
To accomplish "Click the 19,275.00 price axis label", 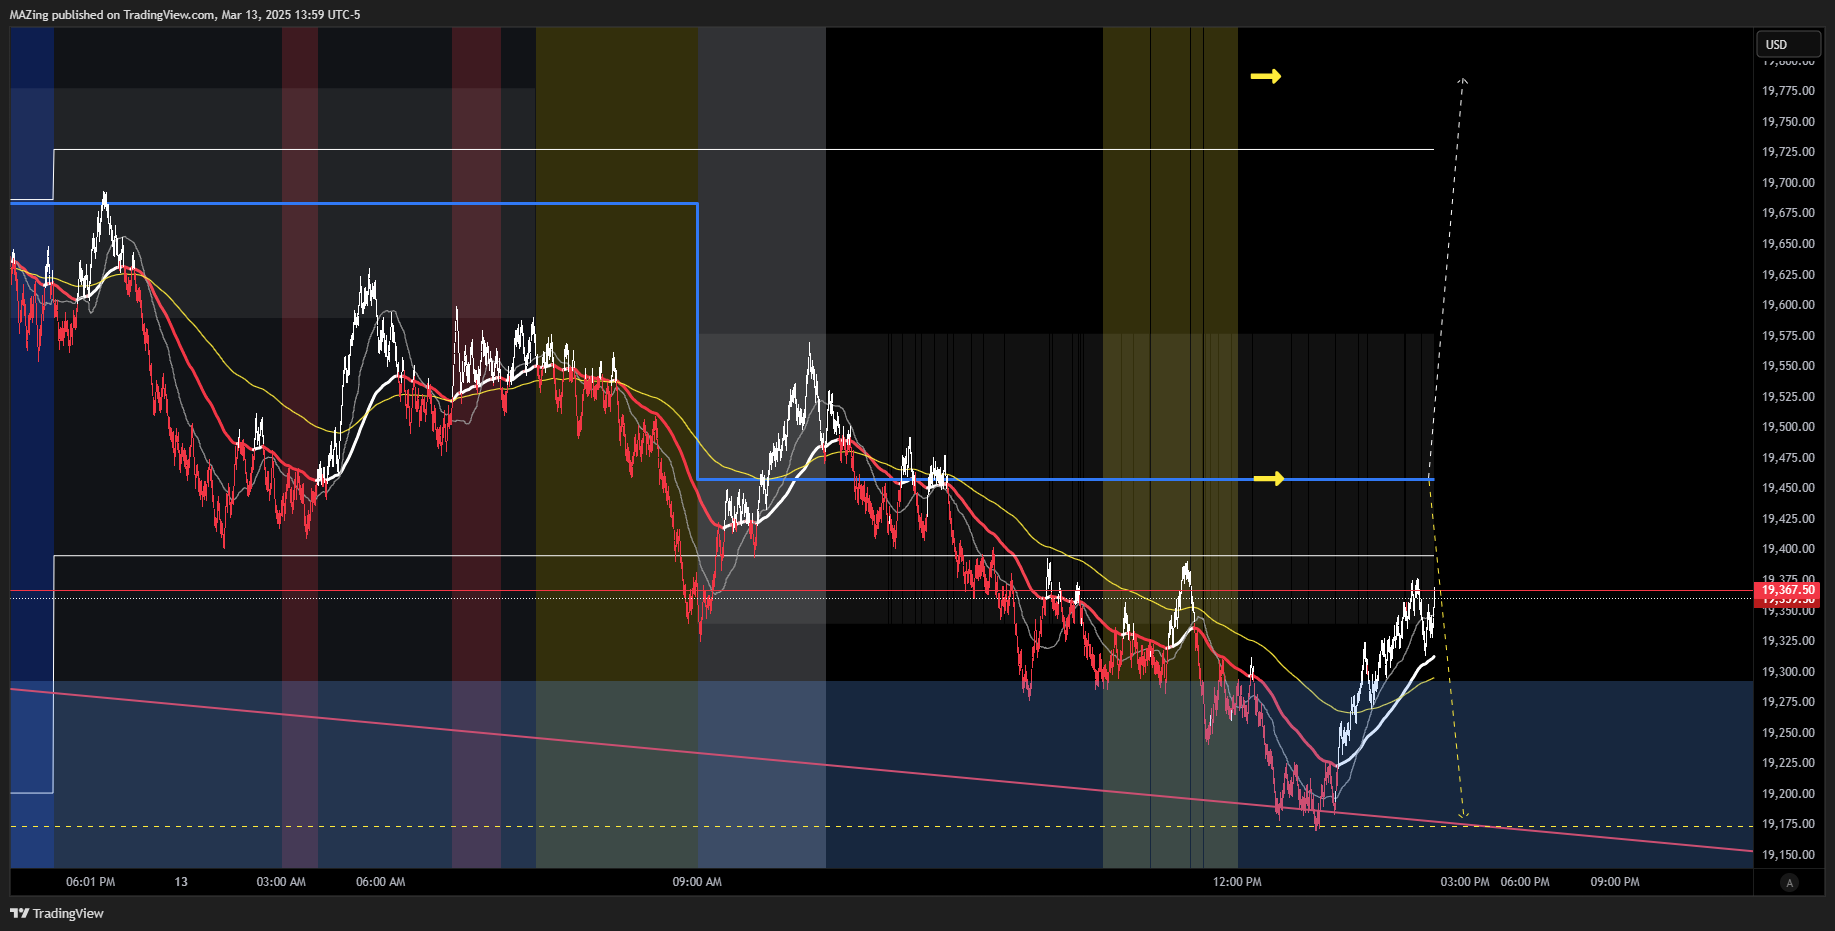I will 1788,702.
